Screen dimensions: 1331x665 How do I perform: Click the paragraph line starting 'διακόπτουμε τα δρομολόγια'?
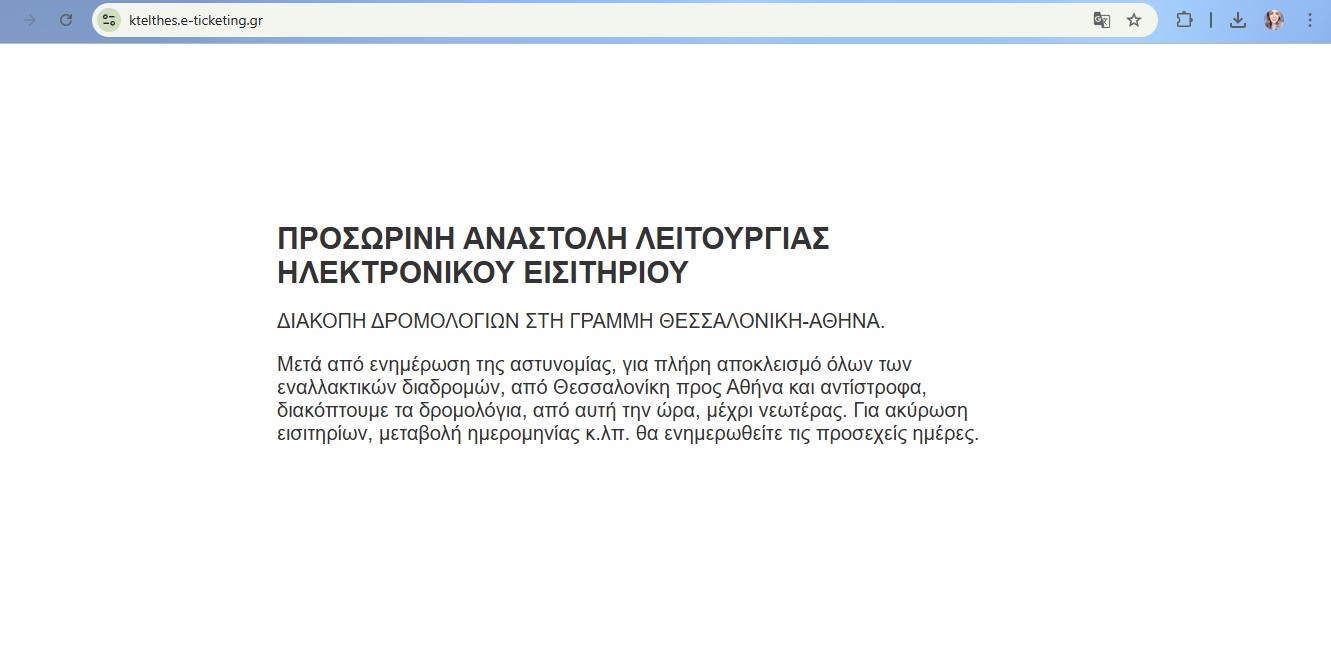[x=622, y=411]
